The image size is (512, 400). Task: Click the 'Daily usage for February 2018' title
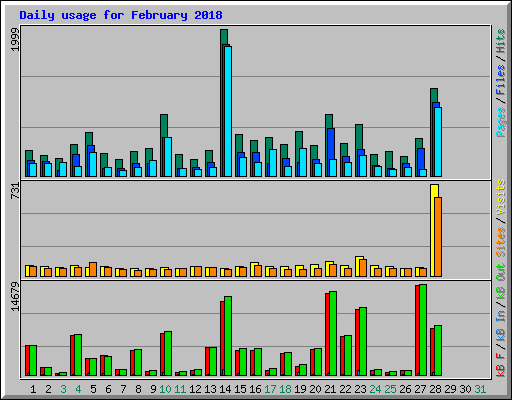click(121, 15)
